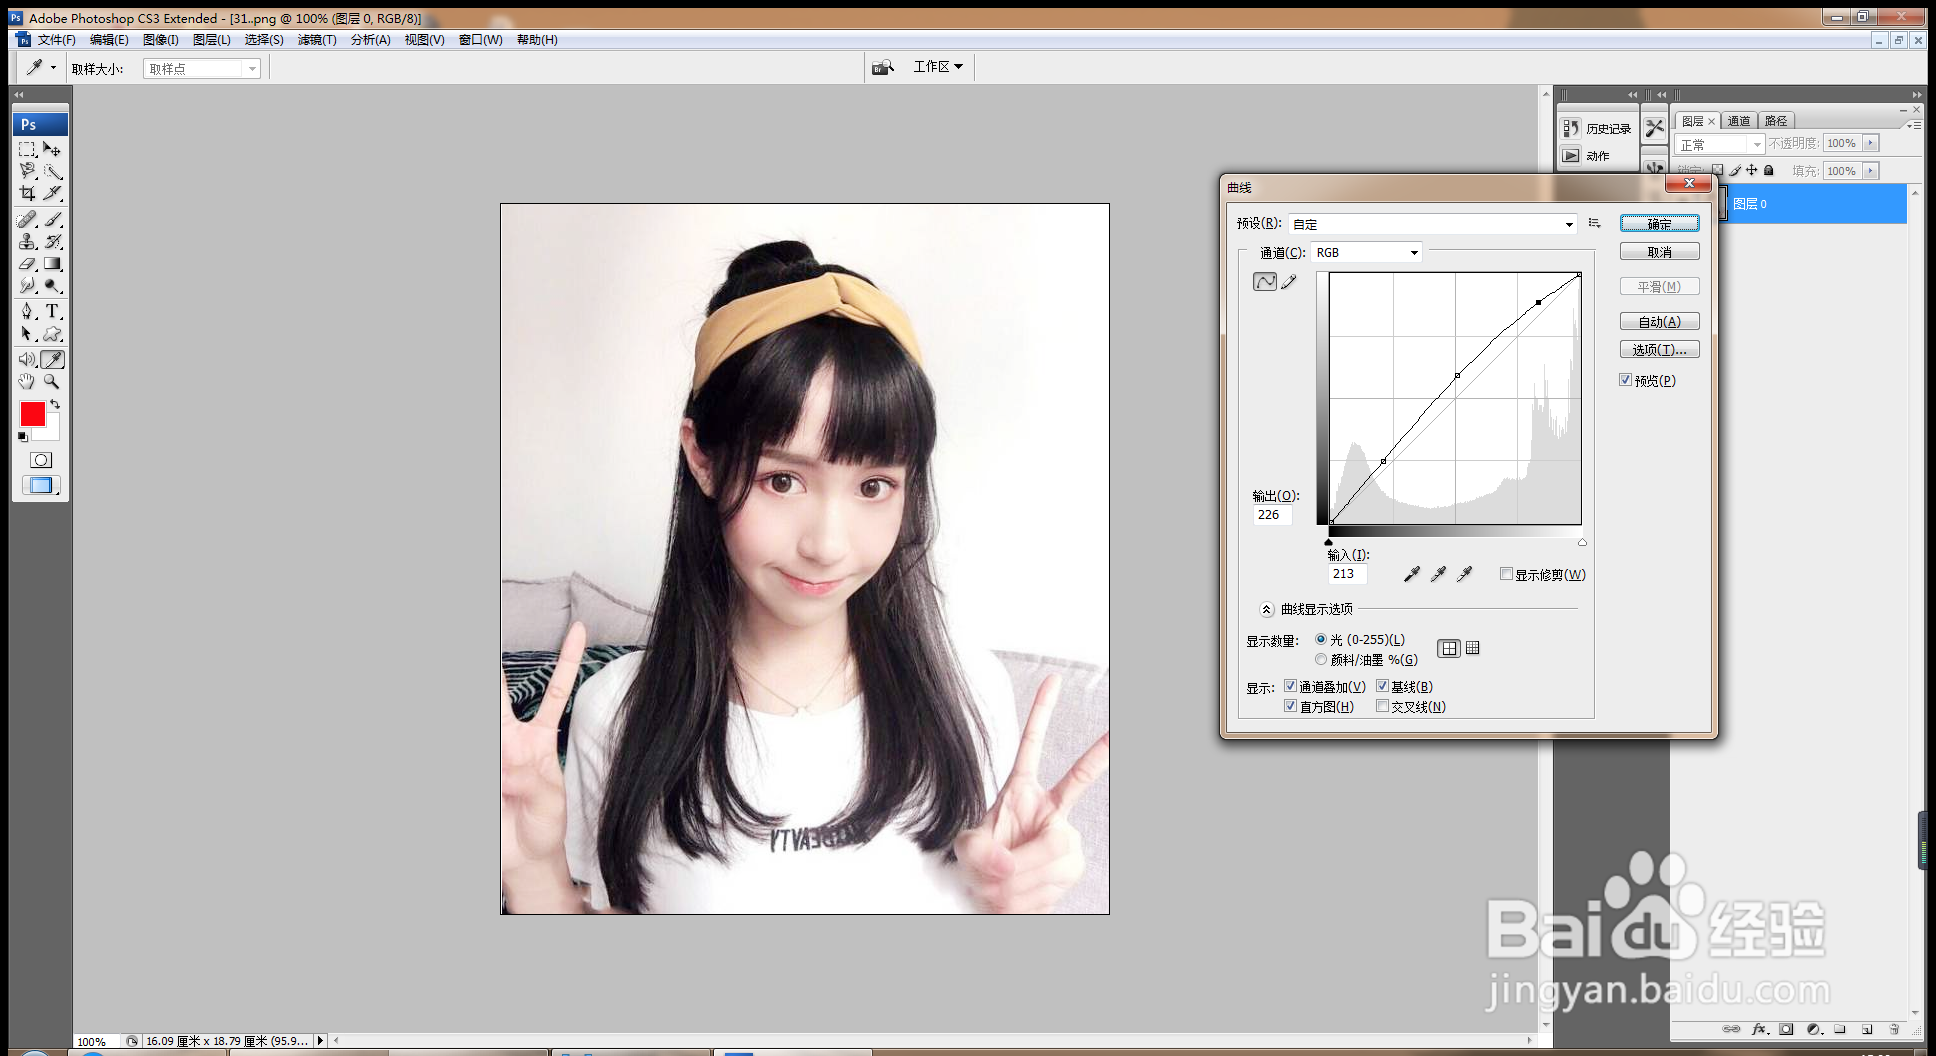Screen dimensions: 1936x1056
Task: Open the Actions panel icon
Action: pos(1571,156)
